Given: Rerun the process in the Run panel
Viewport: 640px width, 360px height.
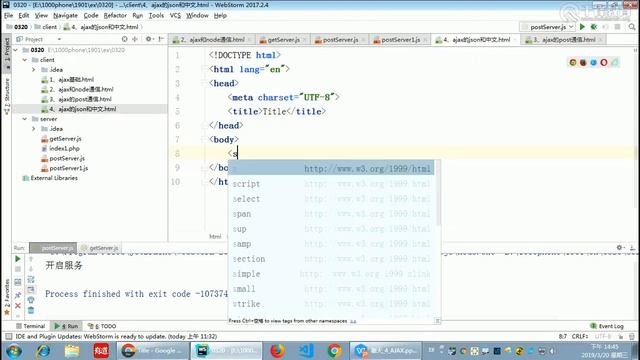Looking at the screenshot, I should click(x=18, y=259).
